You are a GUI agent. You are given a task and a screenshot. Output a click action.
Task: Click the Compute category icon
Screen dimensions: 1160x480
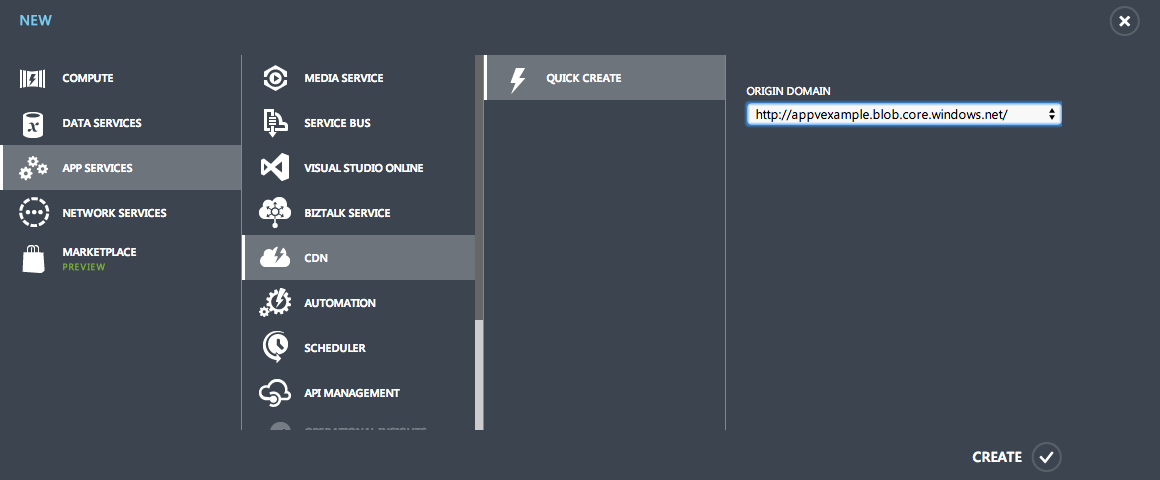34,78
